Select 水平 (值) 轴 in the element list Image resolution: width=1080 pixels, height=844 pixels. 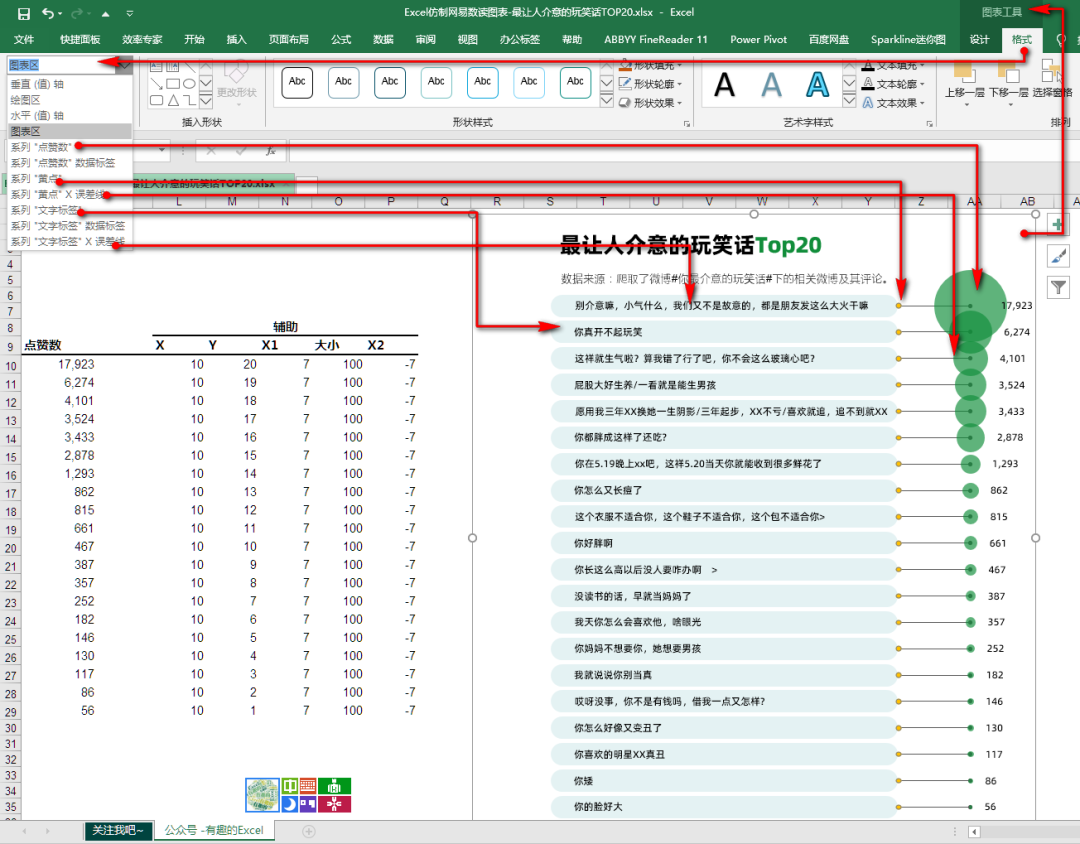(x=70, y=116)
